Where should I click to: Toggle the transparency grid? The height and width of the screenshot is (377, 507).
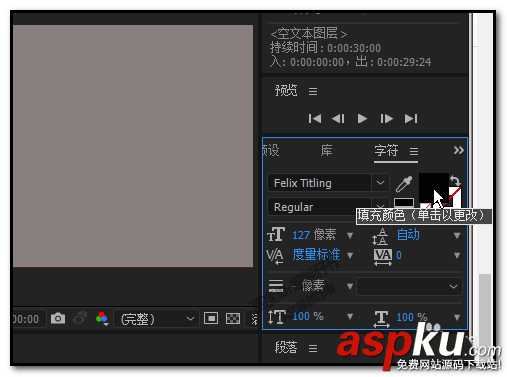click(233, 318)
